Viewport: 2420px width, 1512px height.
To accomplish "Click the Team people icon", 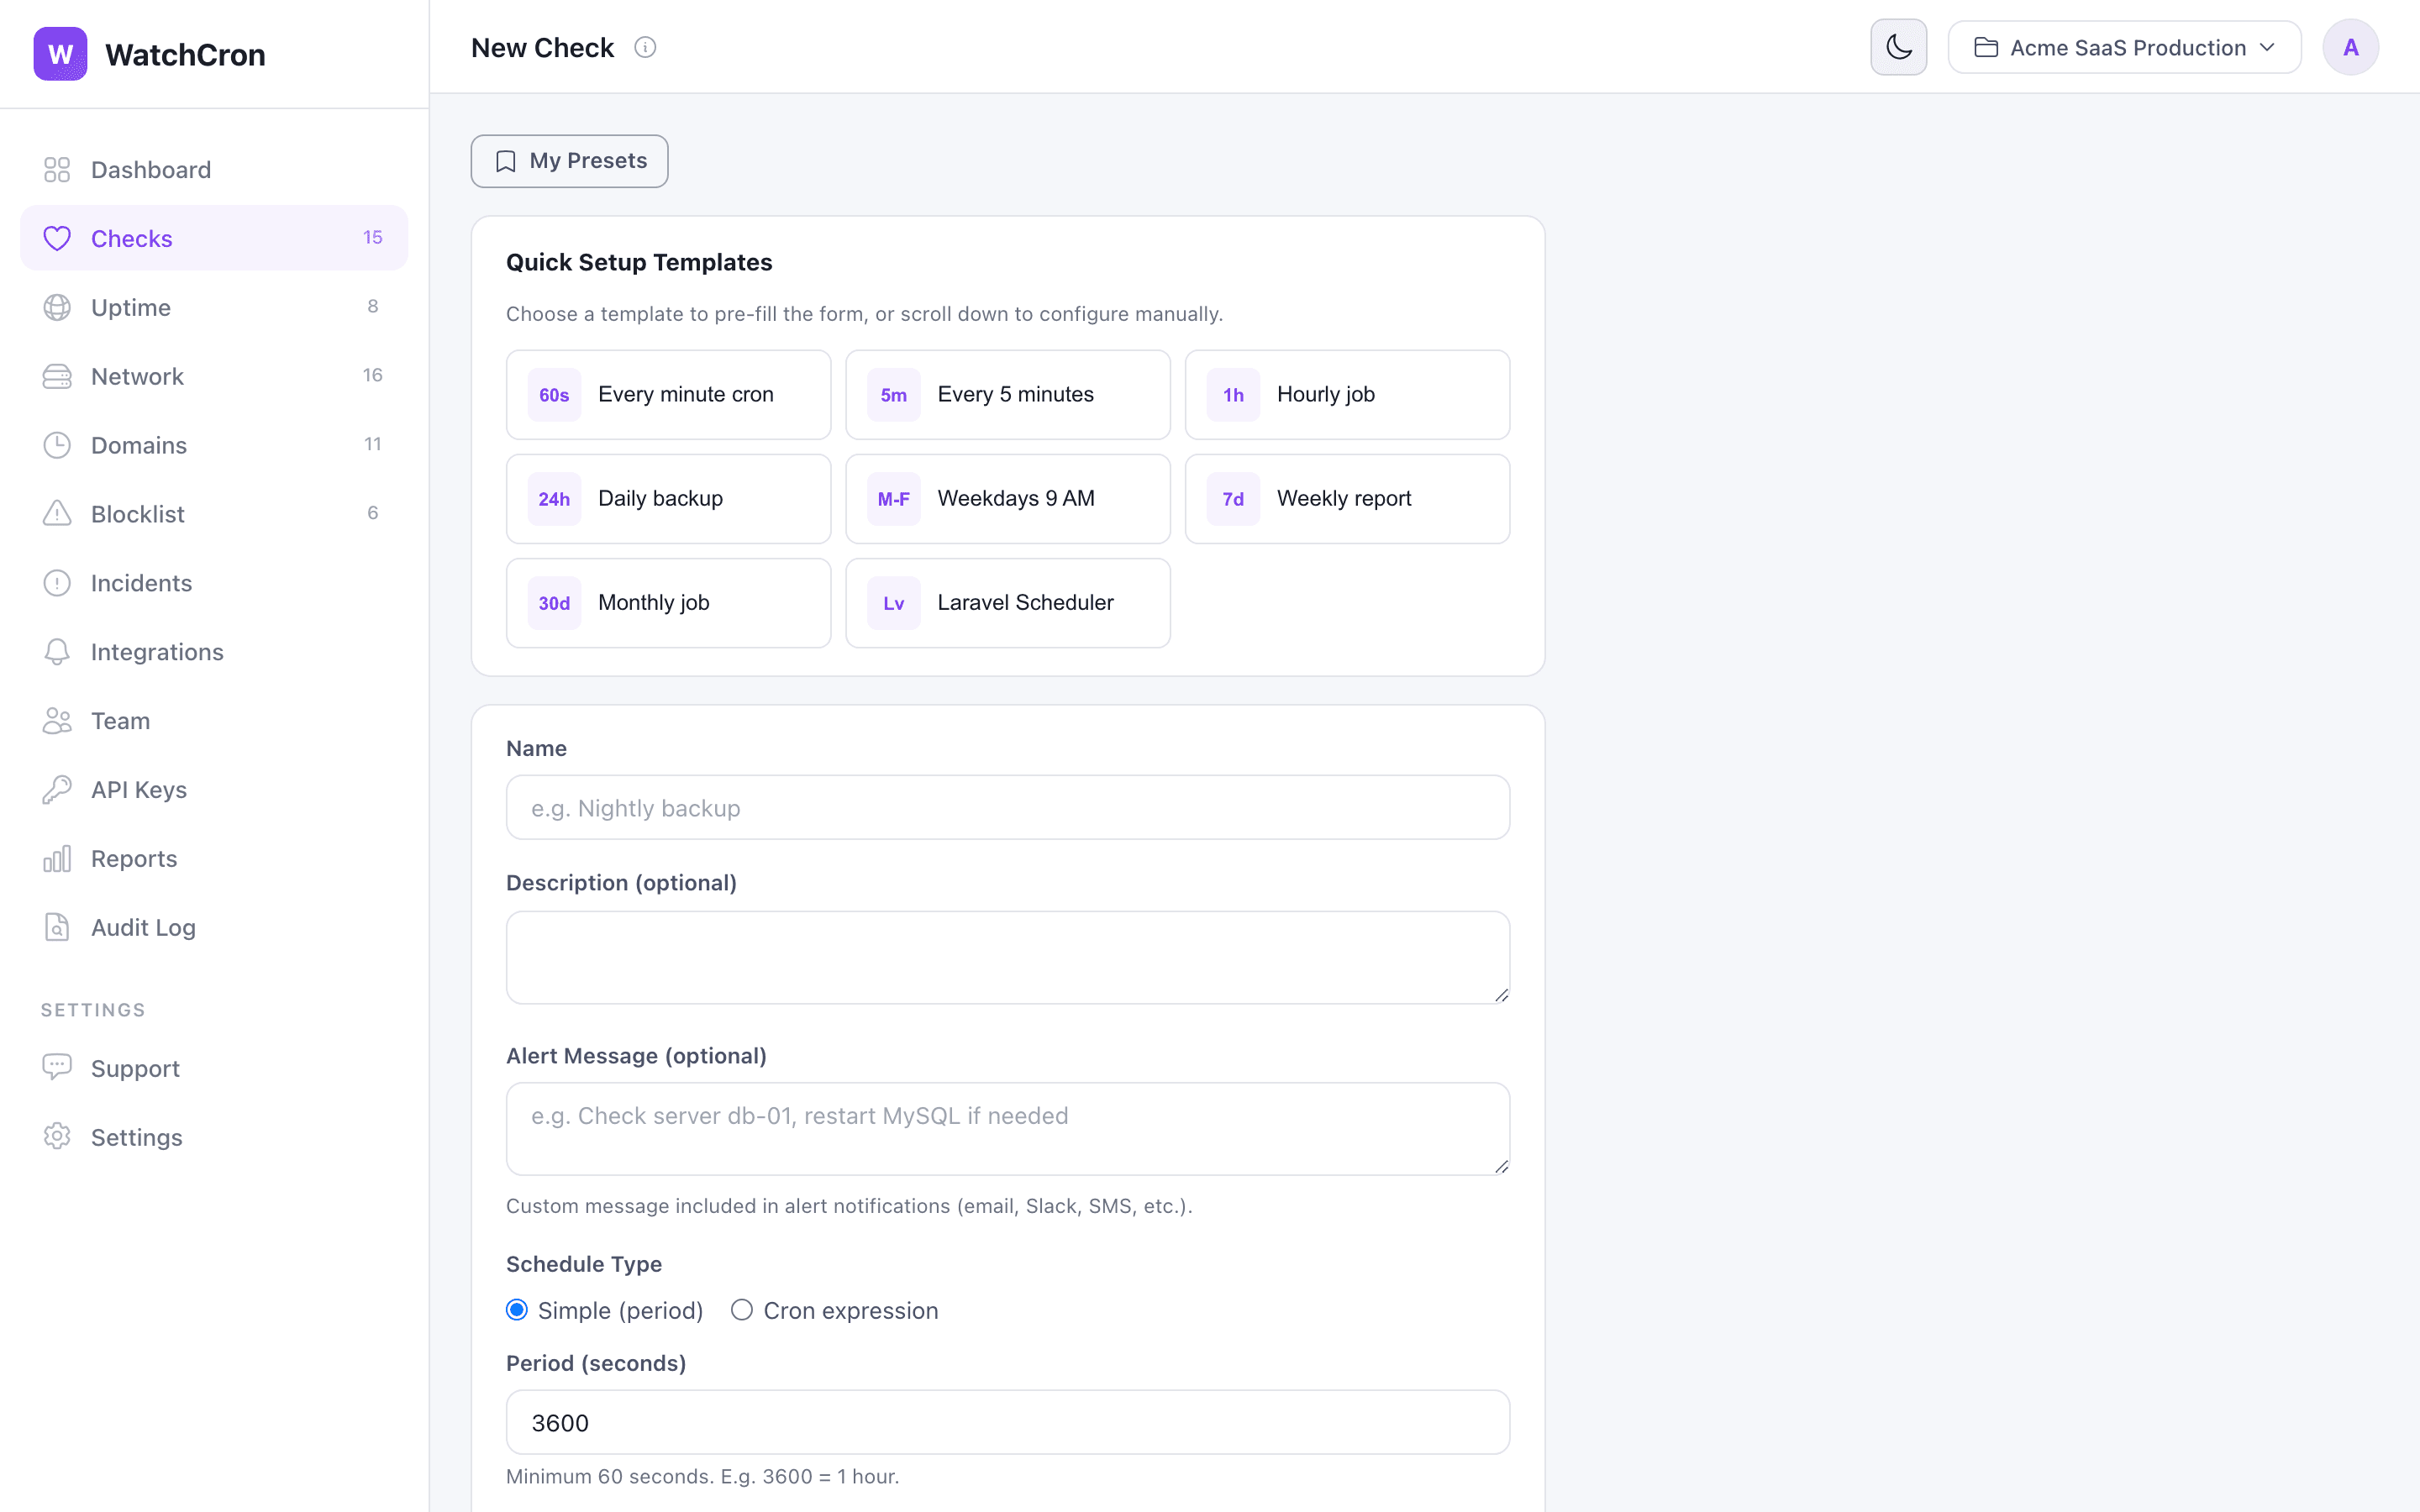I will (x=57, y=721).
